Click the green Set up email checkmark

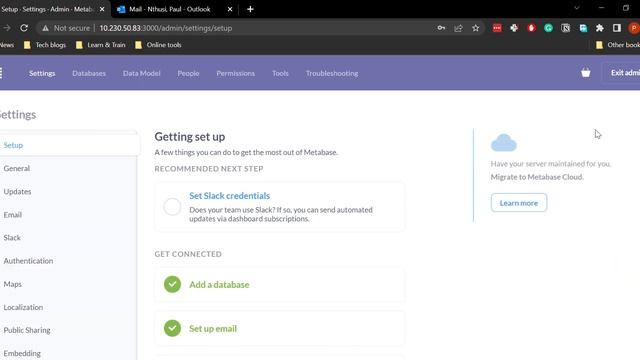(x=172, y=328)
